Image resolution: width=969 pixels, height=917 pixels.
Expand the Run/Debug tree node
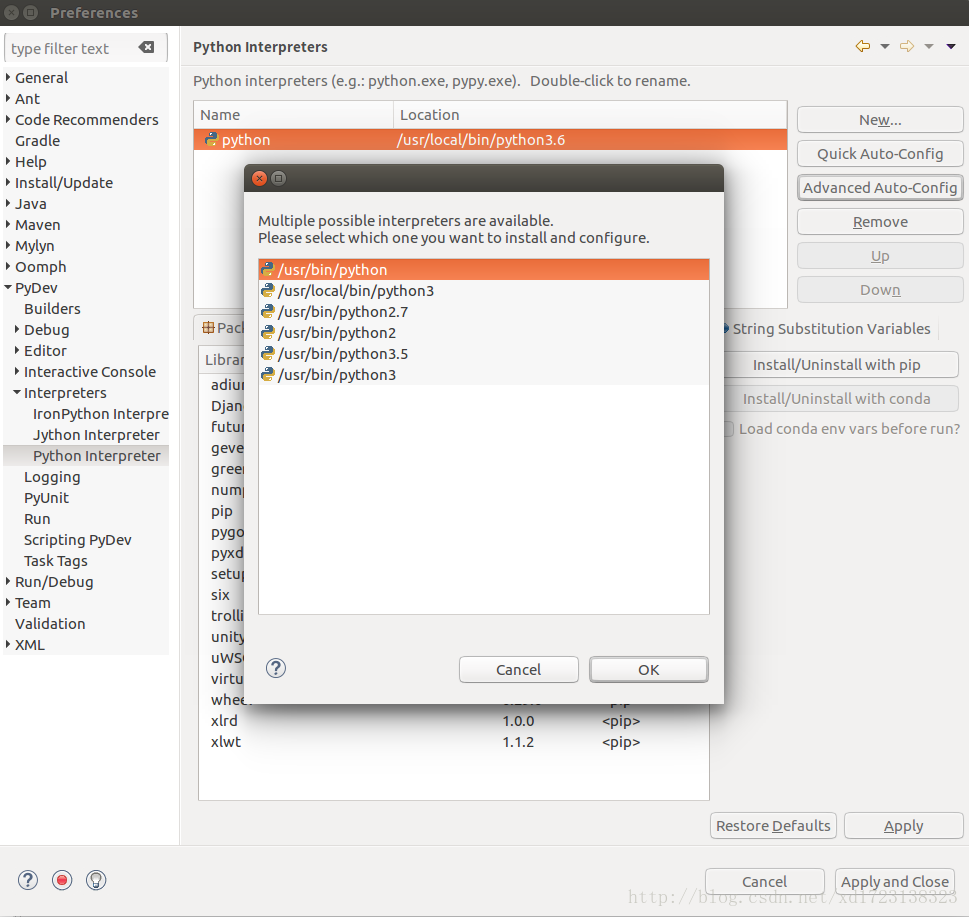(8, 581)
